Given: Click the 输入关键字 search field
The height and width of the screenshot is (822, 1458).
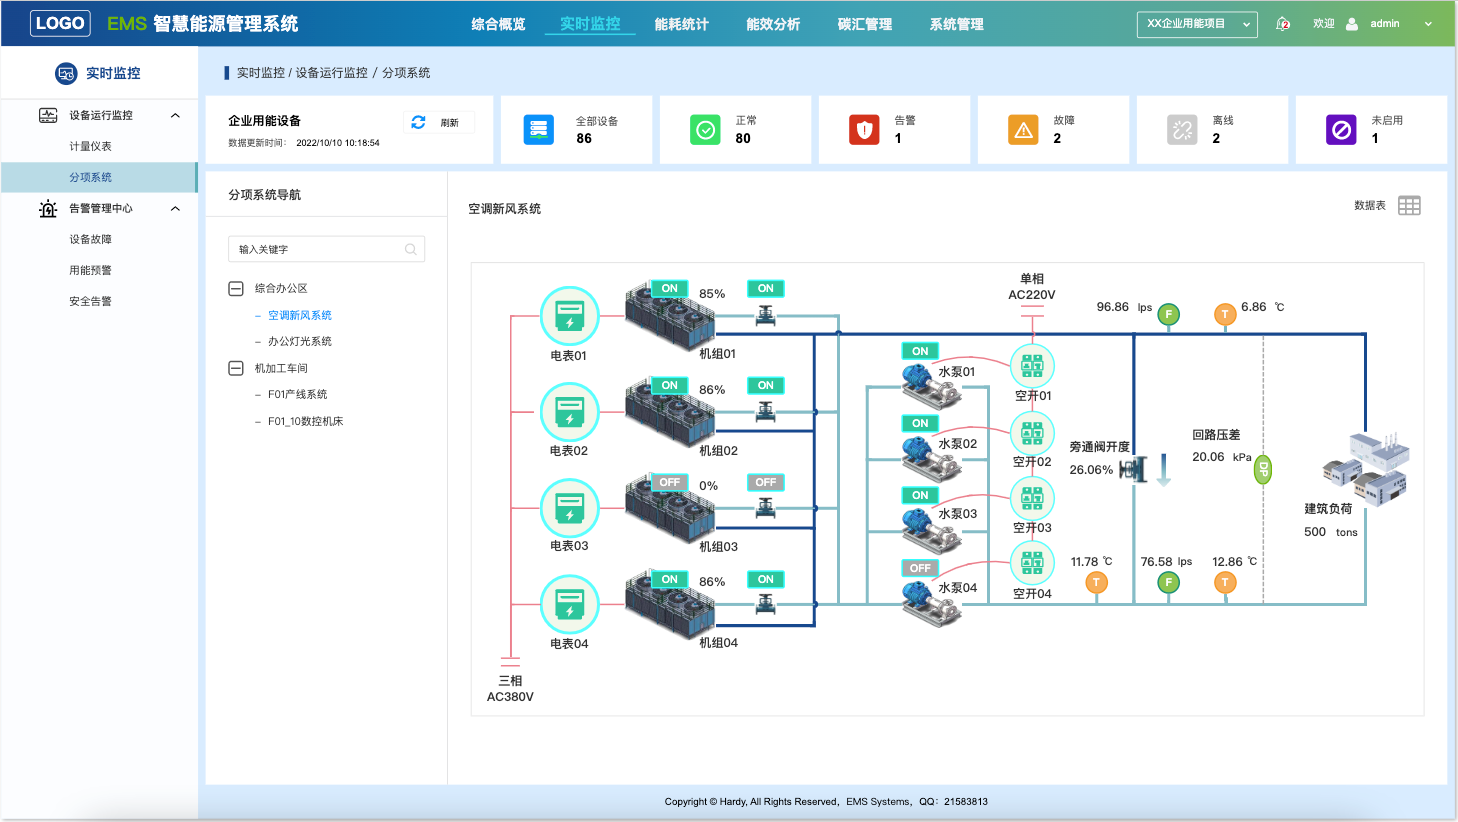Looking at the screenshot, I should [327, 249].
